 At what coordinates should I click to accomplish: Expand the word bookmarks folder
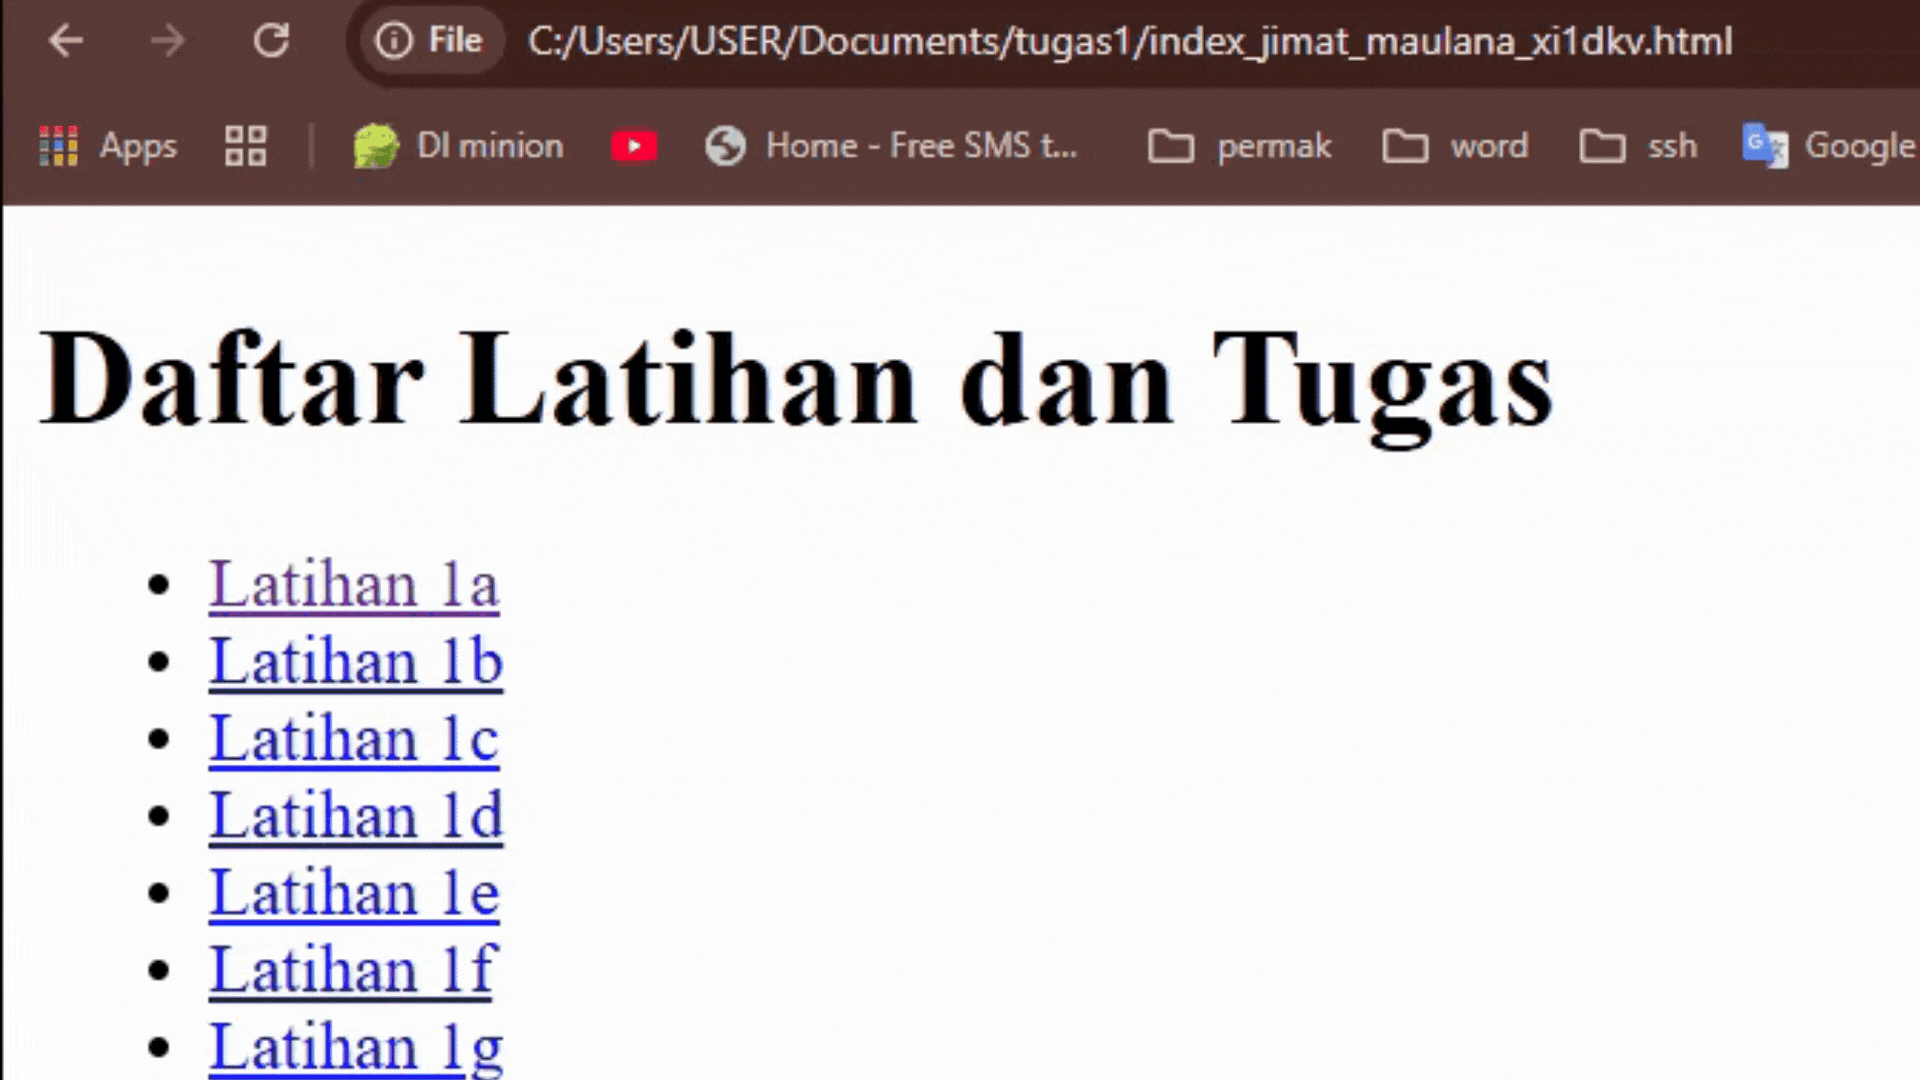click(1455, 146)
